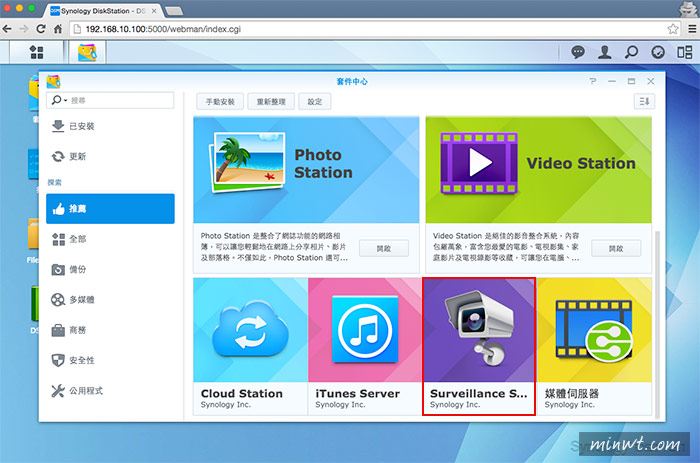Toggle the sort order icon button
Image resolution: width=700 pixels, height=463 pixels.
[x=644, y=101]
